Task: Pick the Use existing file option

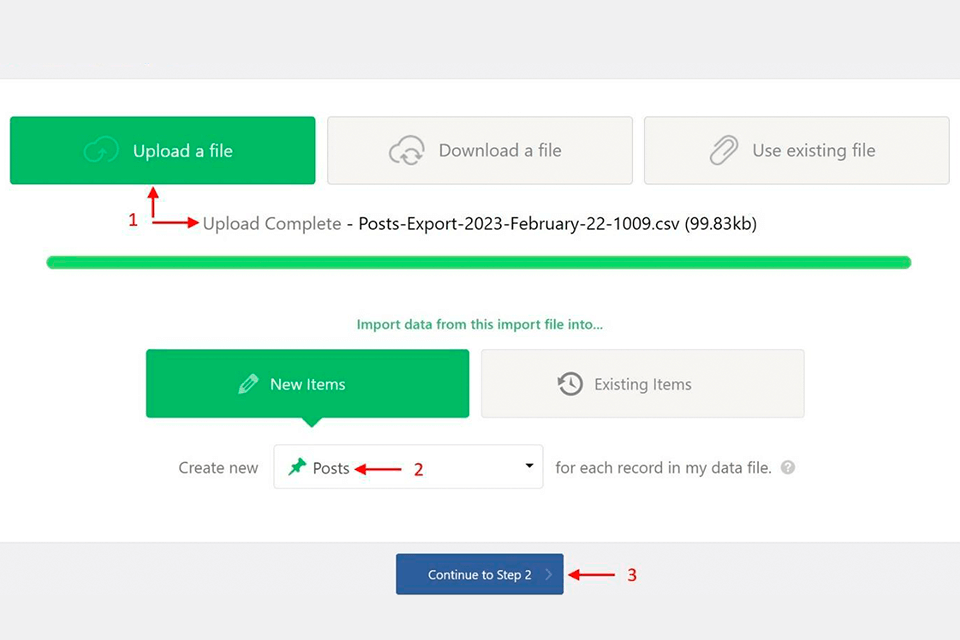Action: pyautogui.click(x=797, y=151)
